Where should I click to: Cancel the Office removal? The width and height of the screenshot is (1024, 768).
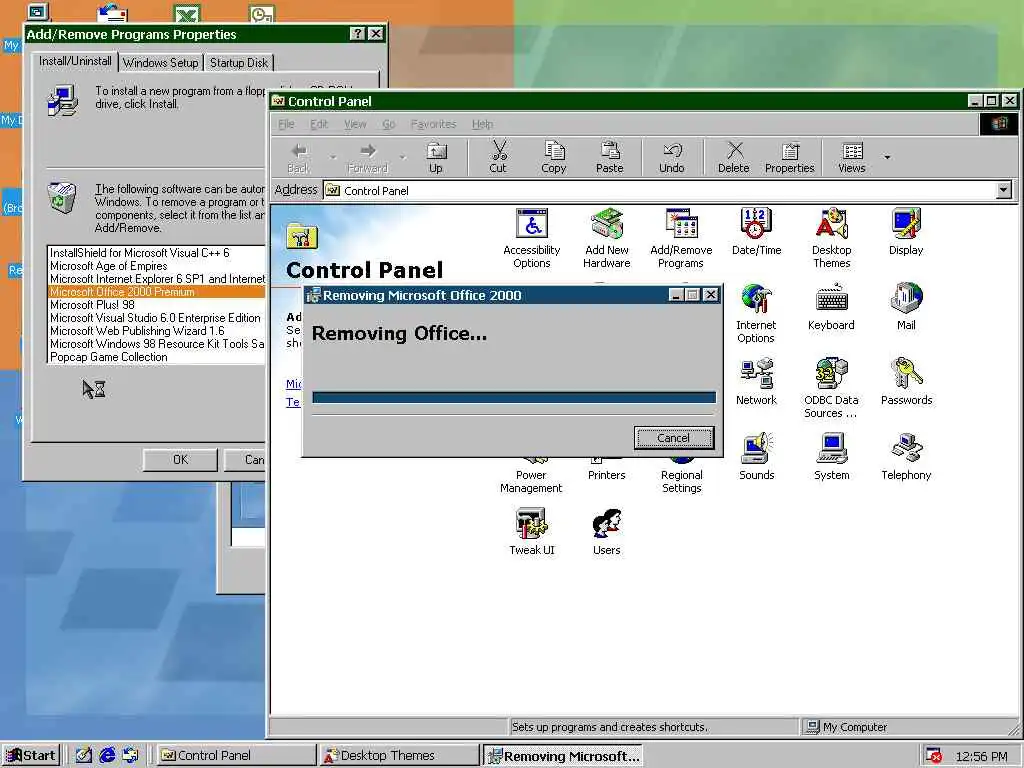pyautogui.click(x=673, y=438)
